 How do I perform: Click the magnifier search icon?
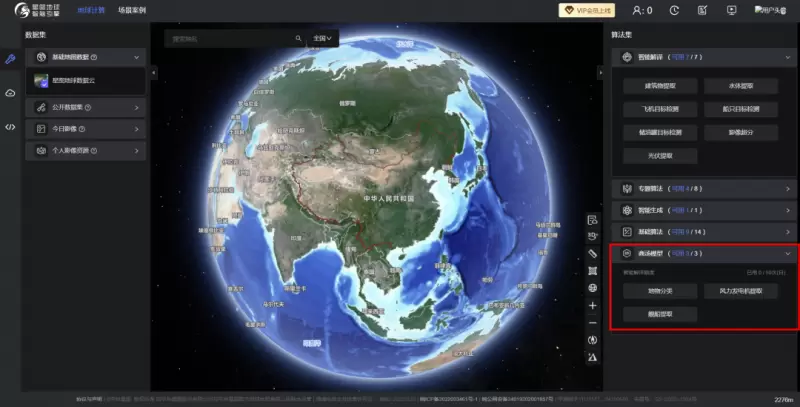pyautogui.click(x=298, y=38)
